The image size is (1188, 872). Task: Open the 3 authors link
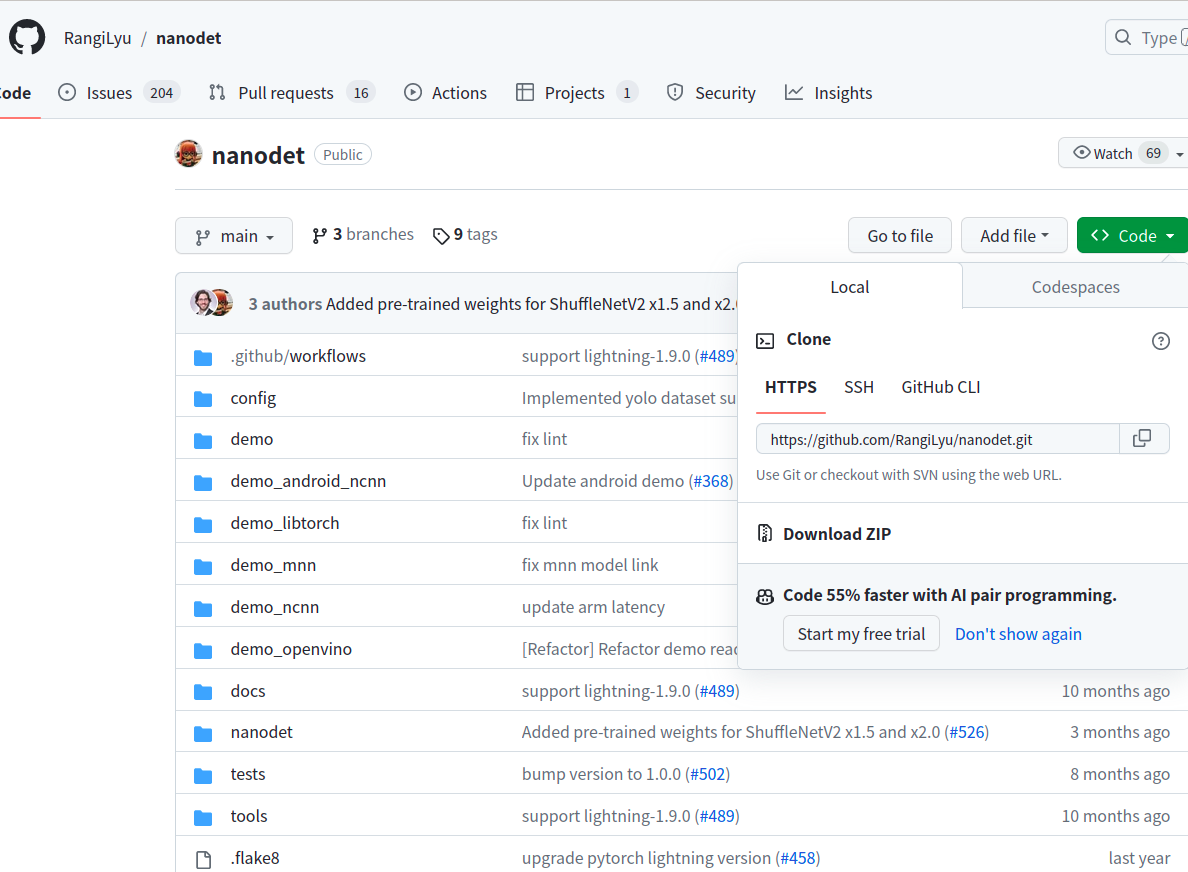(x=285, y=304)
